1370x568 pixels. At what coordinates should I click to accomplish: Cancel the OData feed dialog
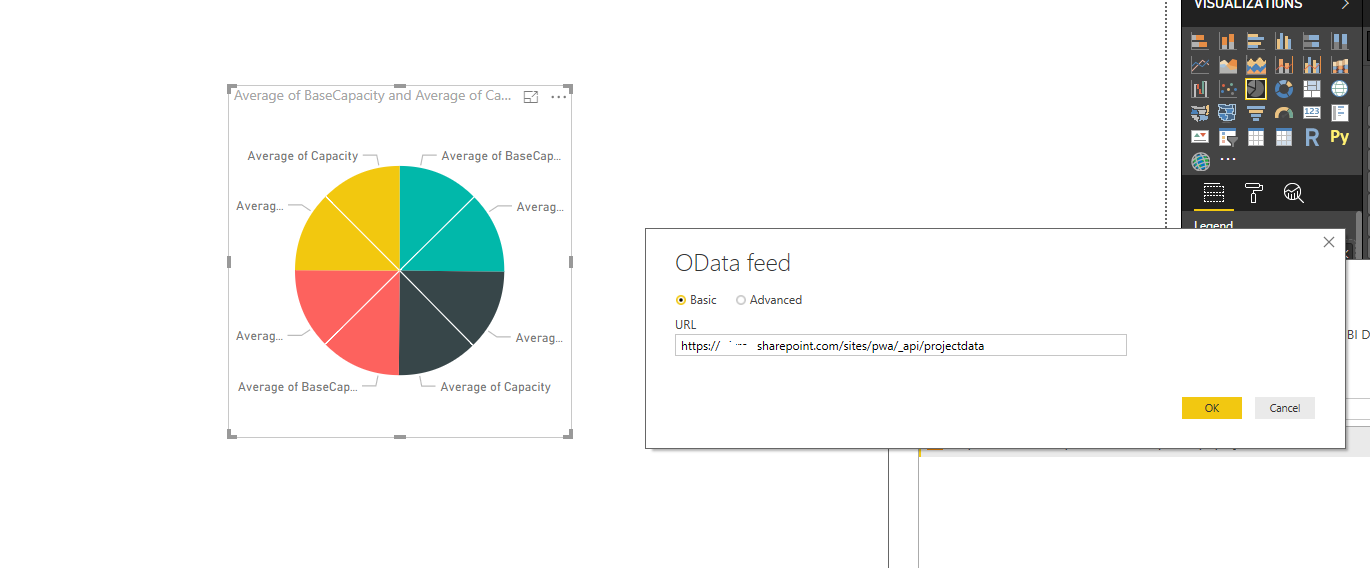(1285, 408)
